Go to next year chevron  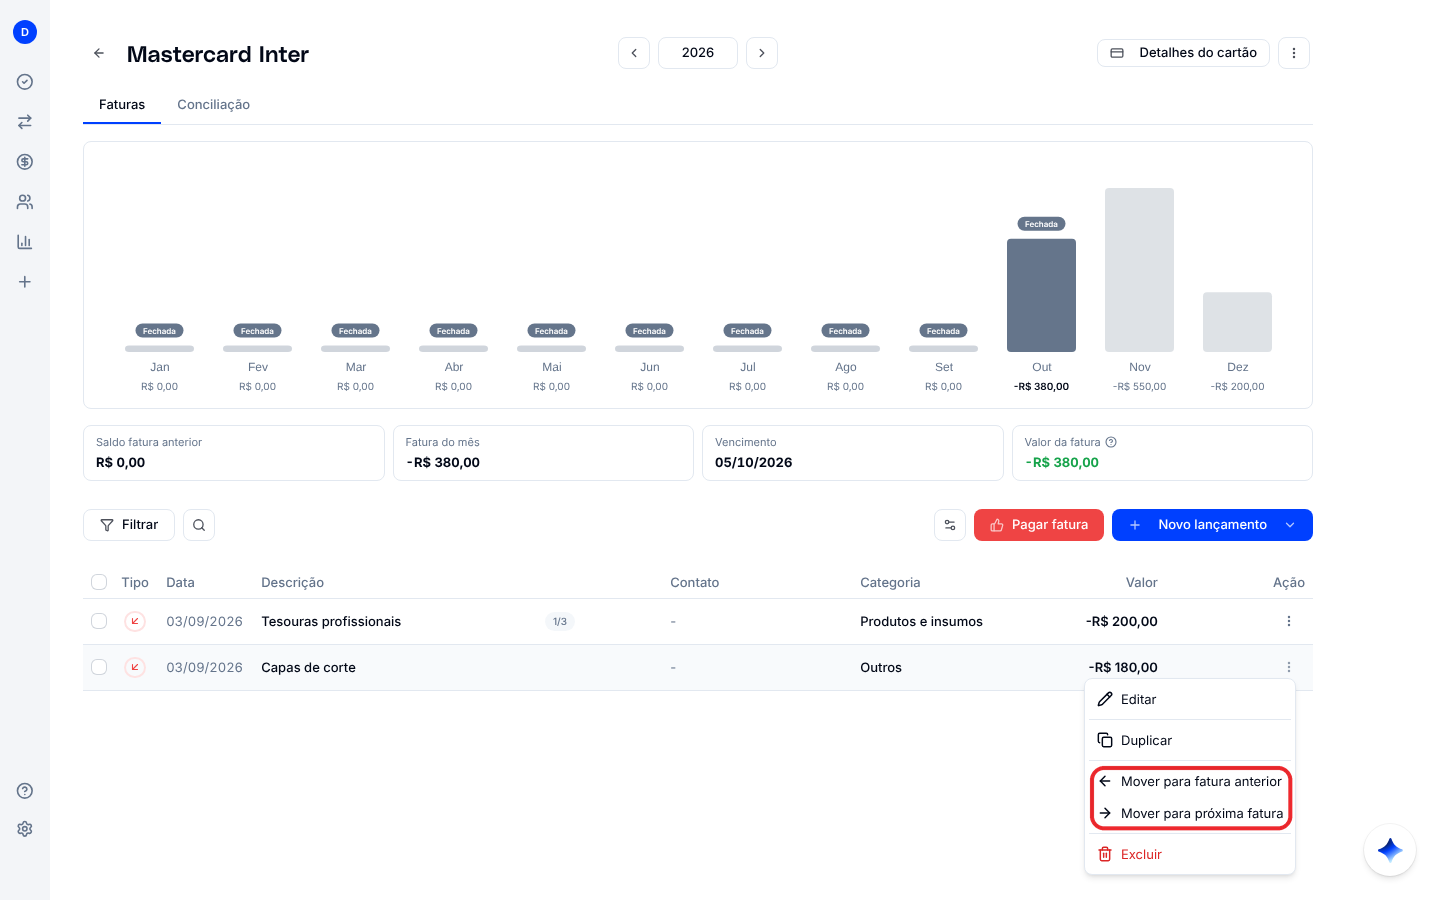(762, 53)
